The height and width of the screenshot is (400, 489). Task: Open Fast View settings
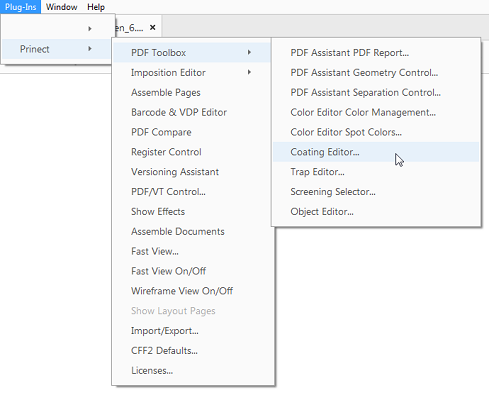point(192,251)
